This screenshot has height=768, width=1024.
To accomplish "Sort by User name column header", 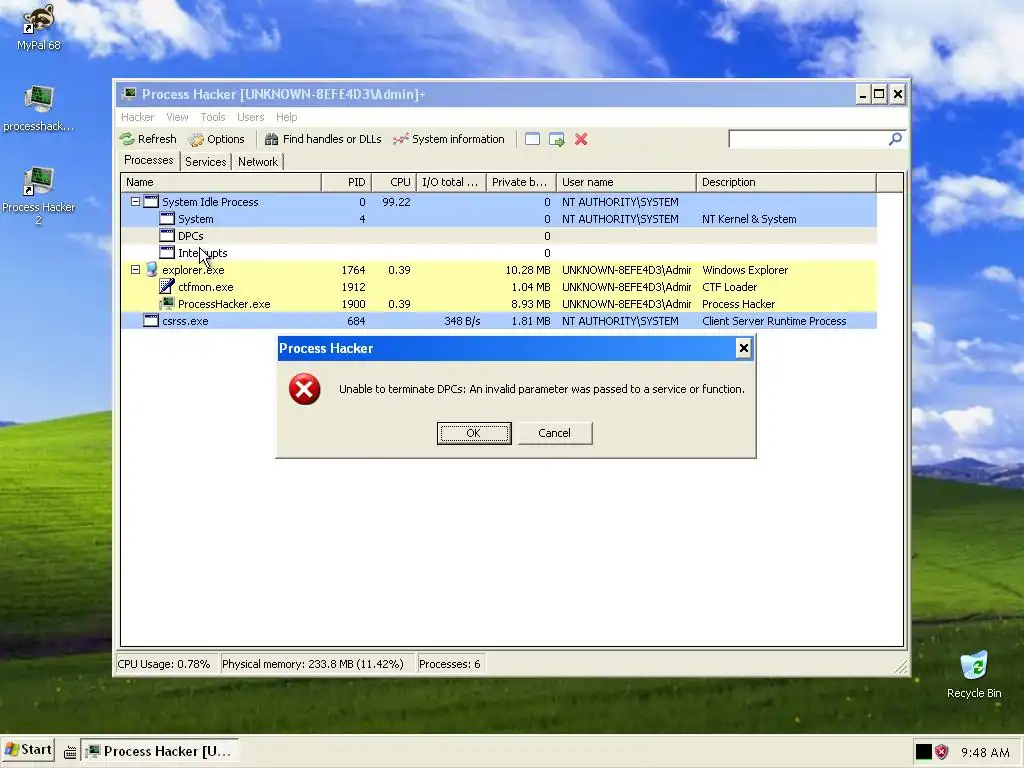I will [626, 182].
